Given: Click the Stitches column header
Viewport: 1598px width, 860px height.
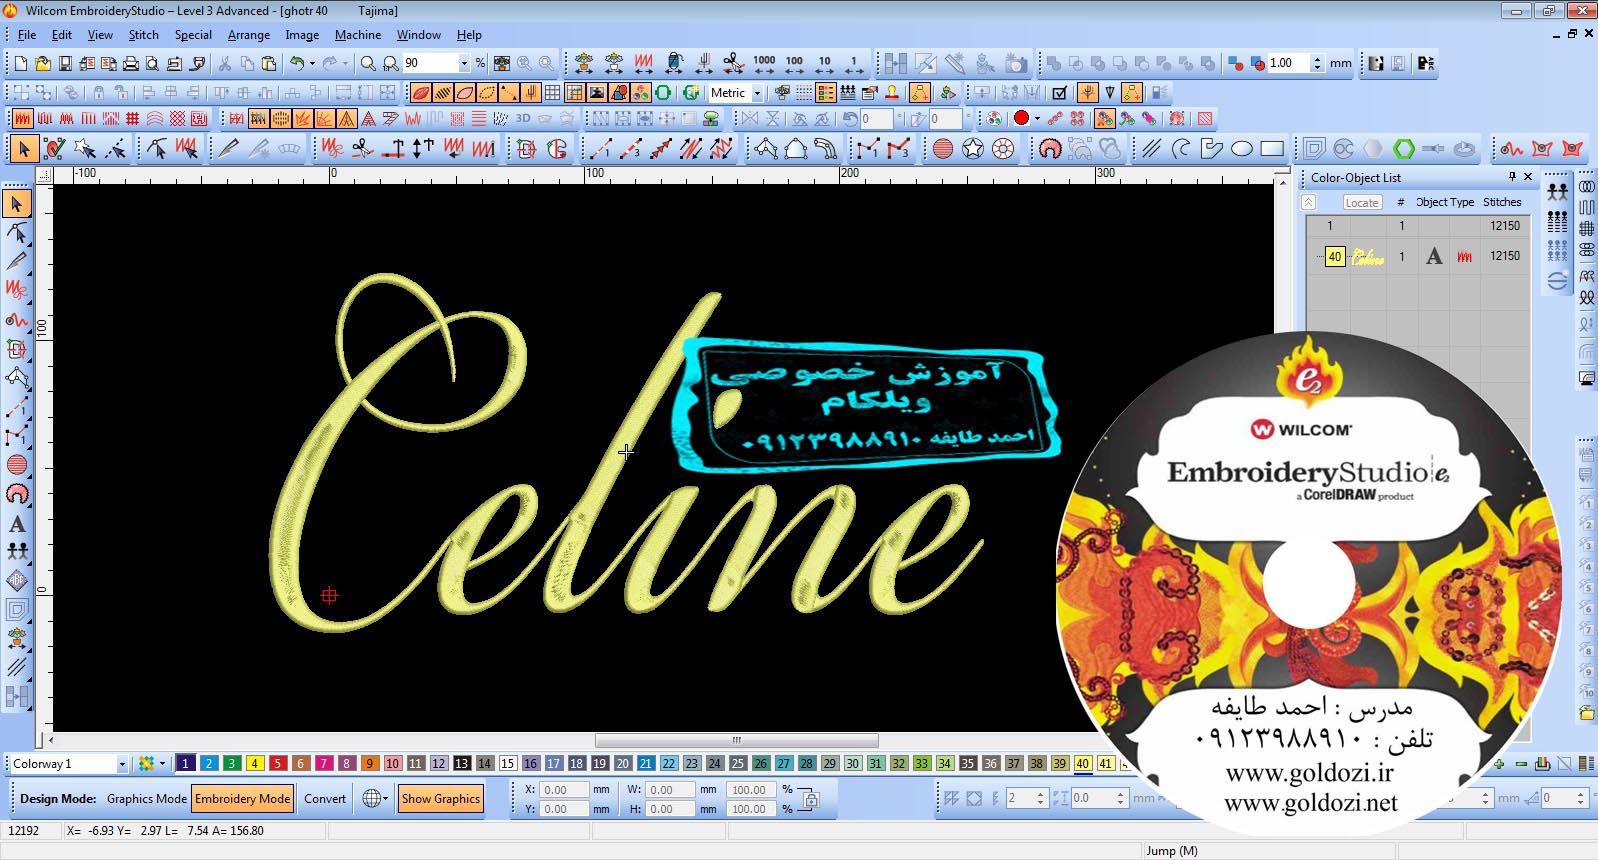Looking at the screenshot, I should pos(1502,202).
